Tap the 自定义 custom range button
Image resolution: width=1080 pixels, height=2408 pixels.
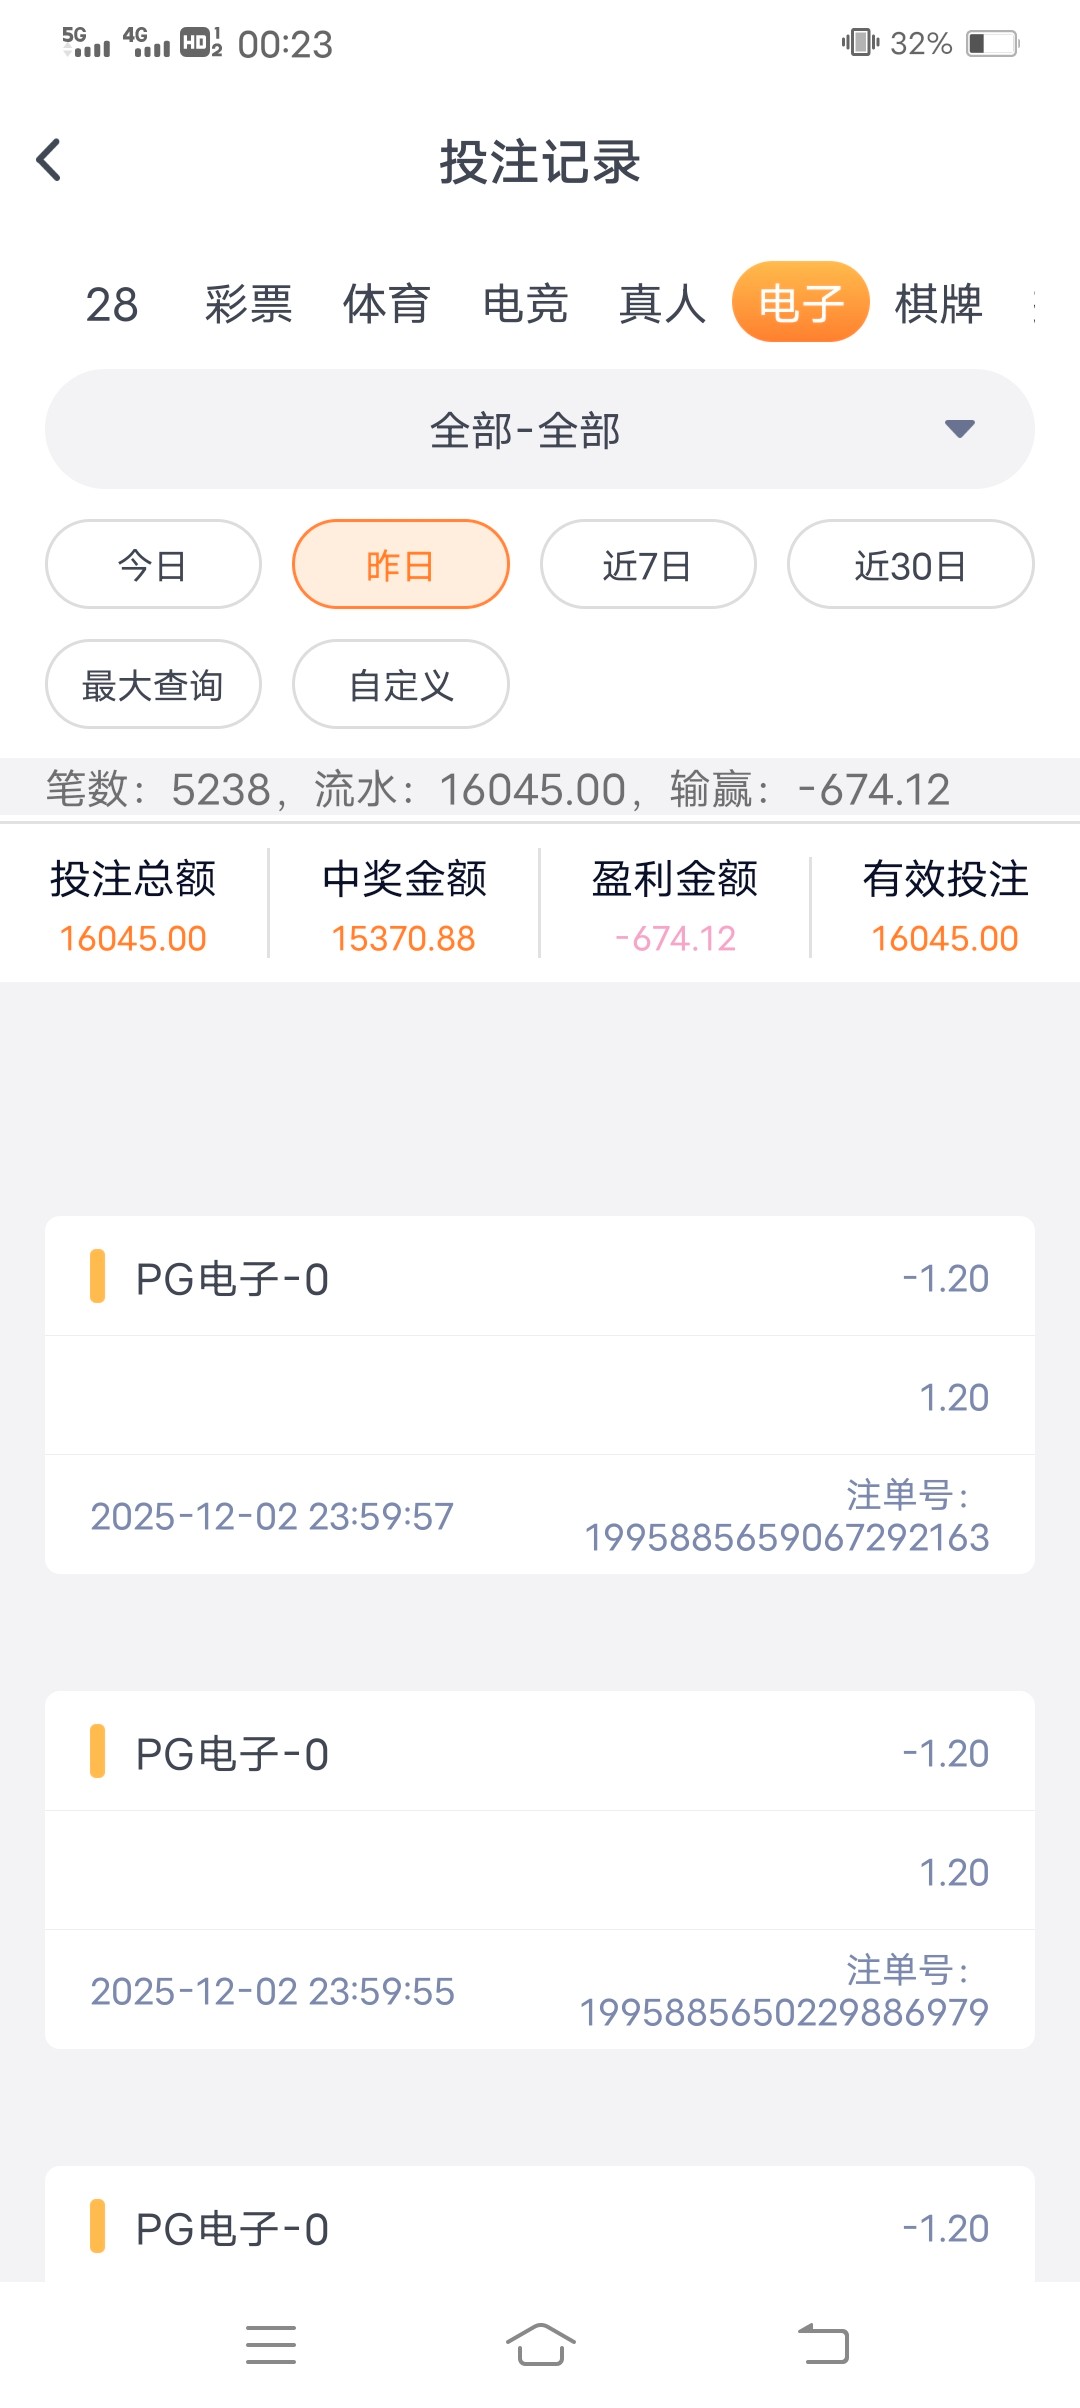tap(400, 685)
